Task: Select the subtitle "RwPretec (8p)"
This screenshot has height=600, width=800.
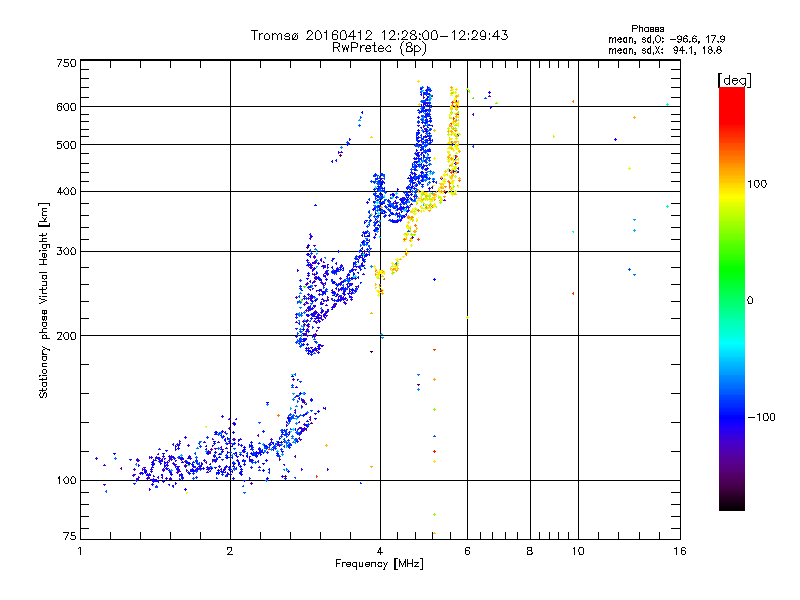Action: [379, 48]
